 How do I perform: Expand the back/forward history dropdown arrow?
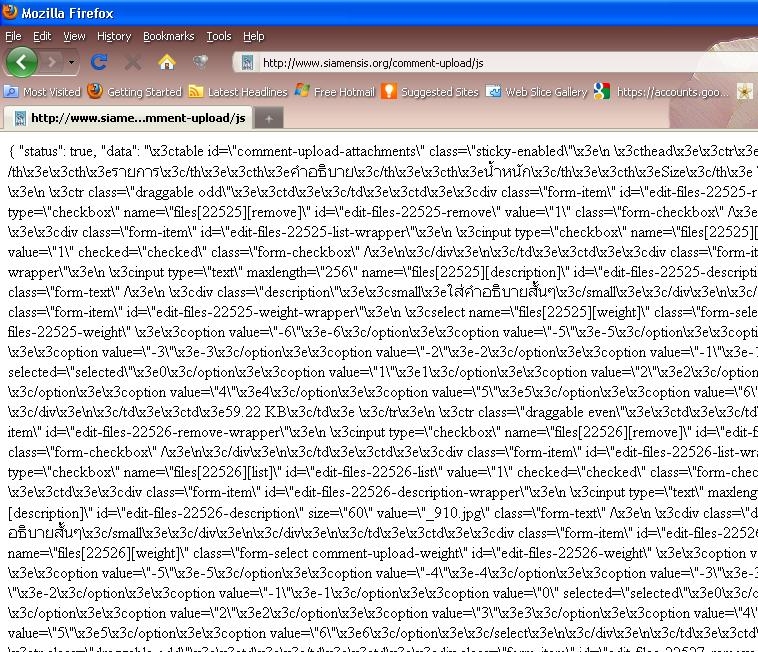[x=72, y=62]
